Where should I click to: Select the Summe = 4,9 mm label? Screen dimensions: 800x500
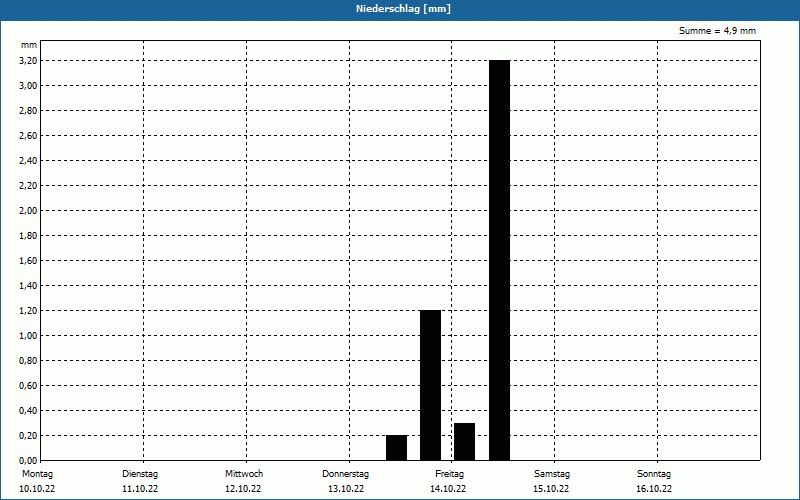pos(717,31)
